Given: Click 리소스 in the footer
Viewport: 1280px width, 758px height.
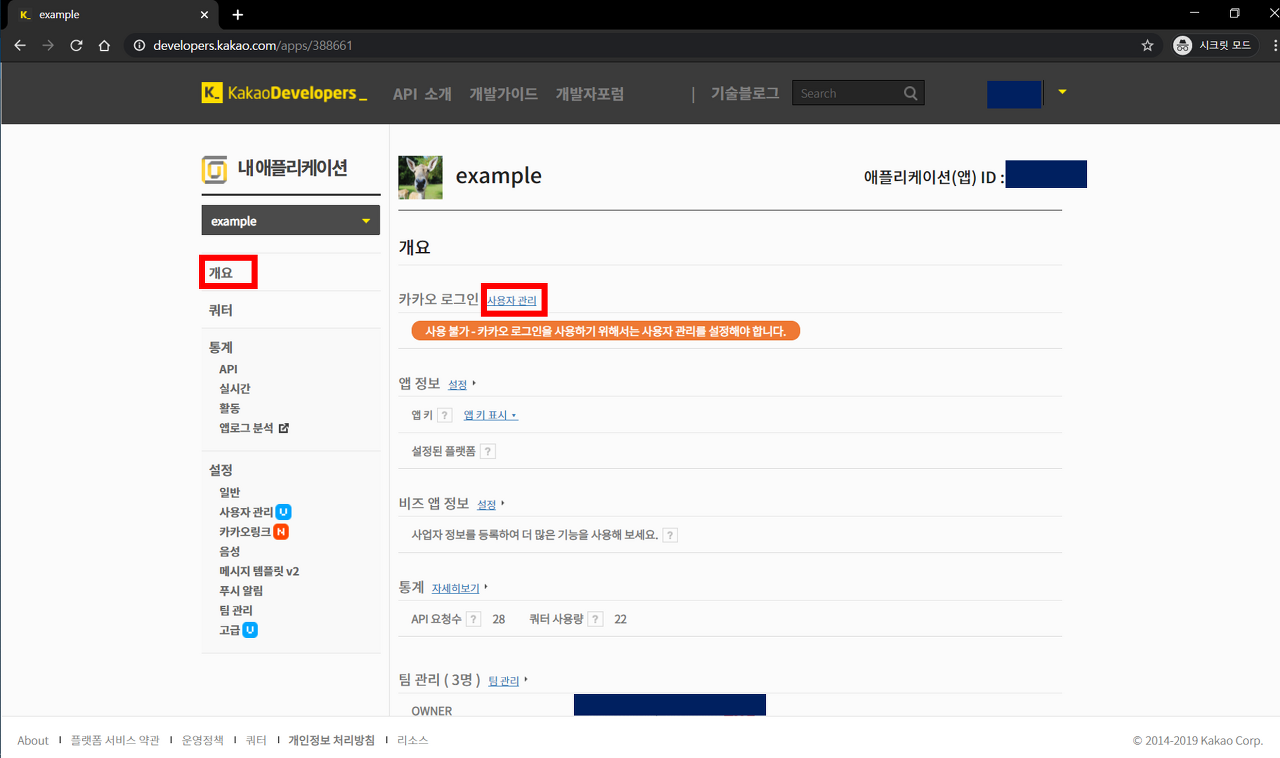Looking at the screenshot, I should point(413,741).
